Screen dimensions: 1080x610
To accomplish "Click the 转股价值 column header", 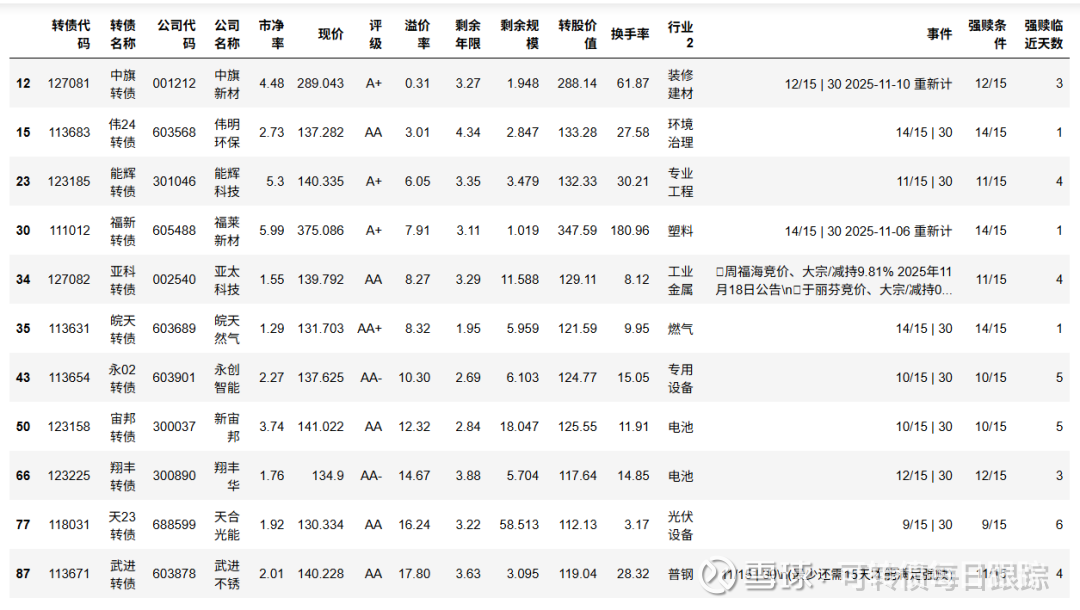I will tap(577, 34).
